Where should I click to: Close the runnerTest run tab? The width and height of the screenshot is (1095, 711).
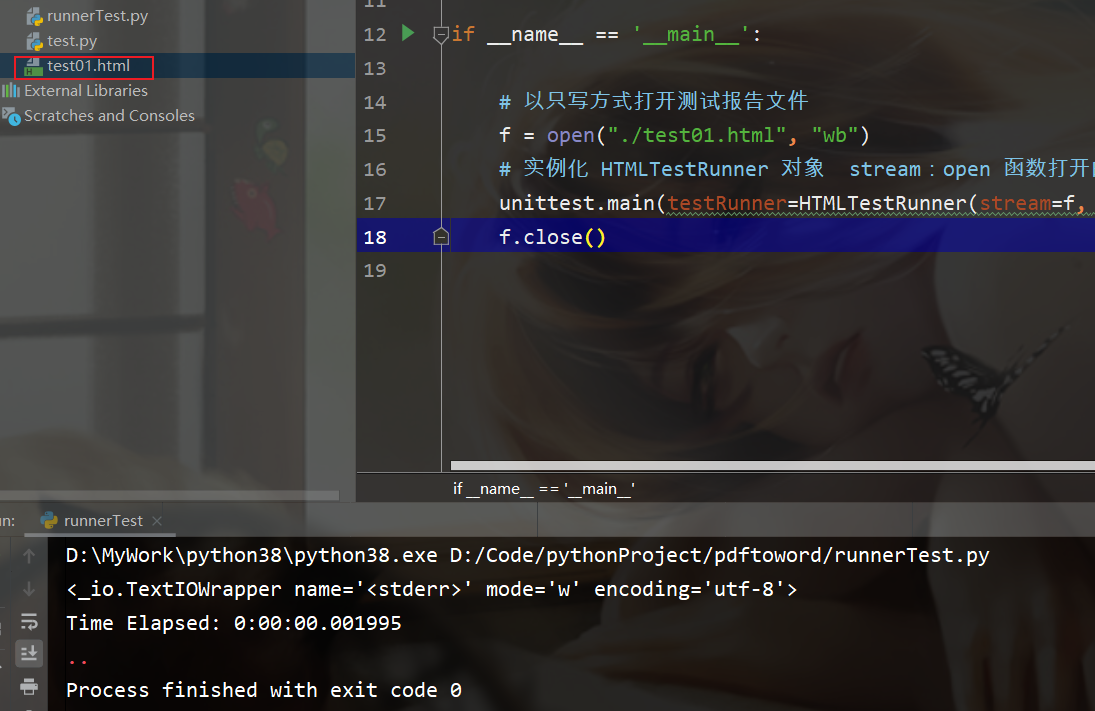[x=157, y=520]
